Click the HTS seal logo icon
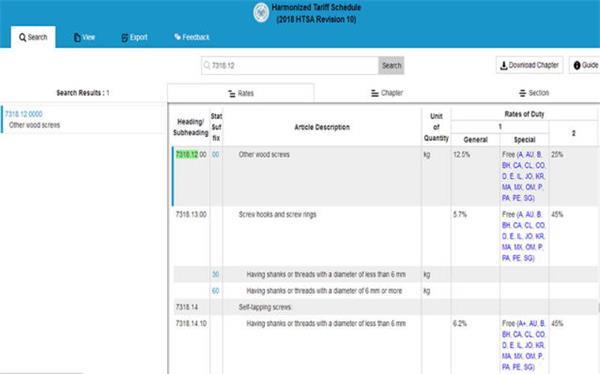The height and width of the screenshot is (374, 600). [261, 12]
